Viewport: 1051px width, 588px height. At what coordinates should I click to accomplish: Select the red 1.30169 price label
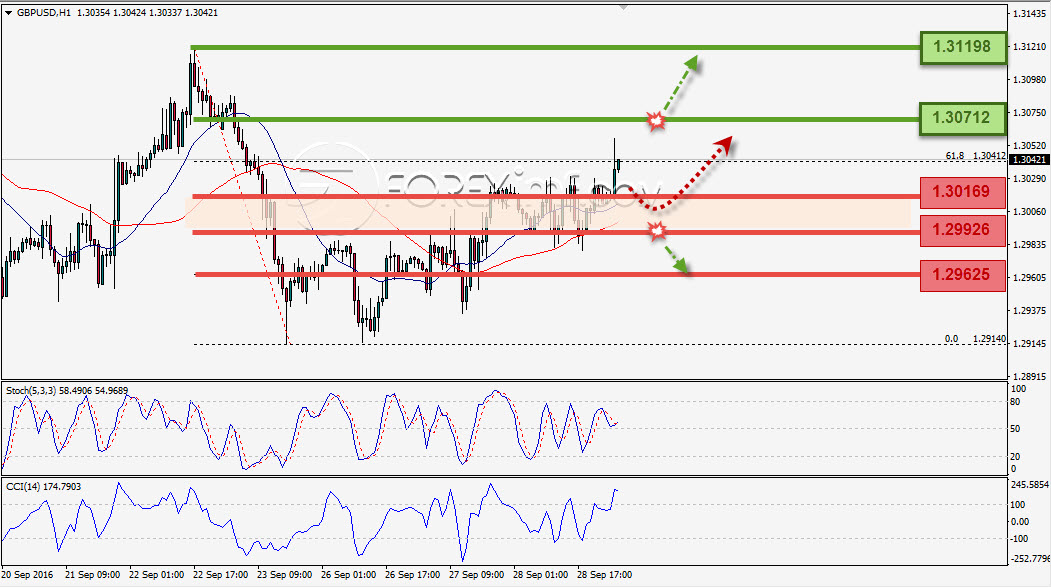coord(963,192)
